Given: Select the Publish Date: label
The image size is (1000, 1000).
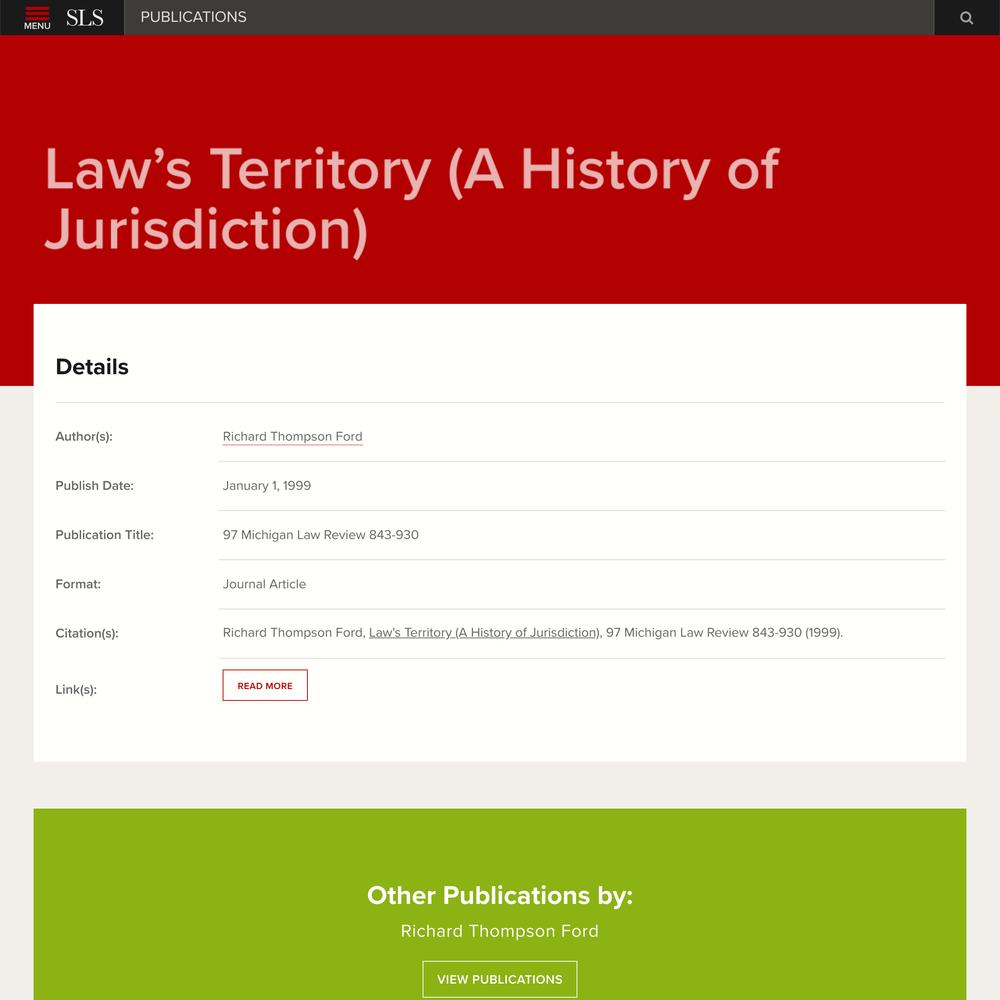Looking at the screenshot, I should pos(94,486).
